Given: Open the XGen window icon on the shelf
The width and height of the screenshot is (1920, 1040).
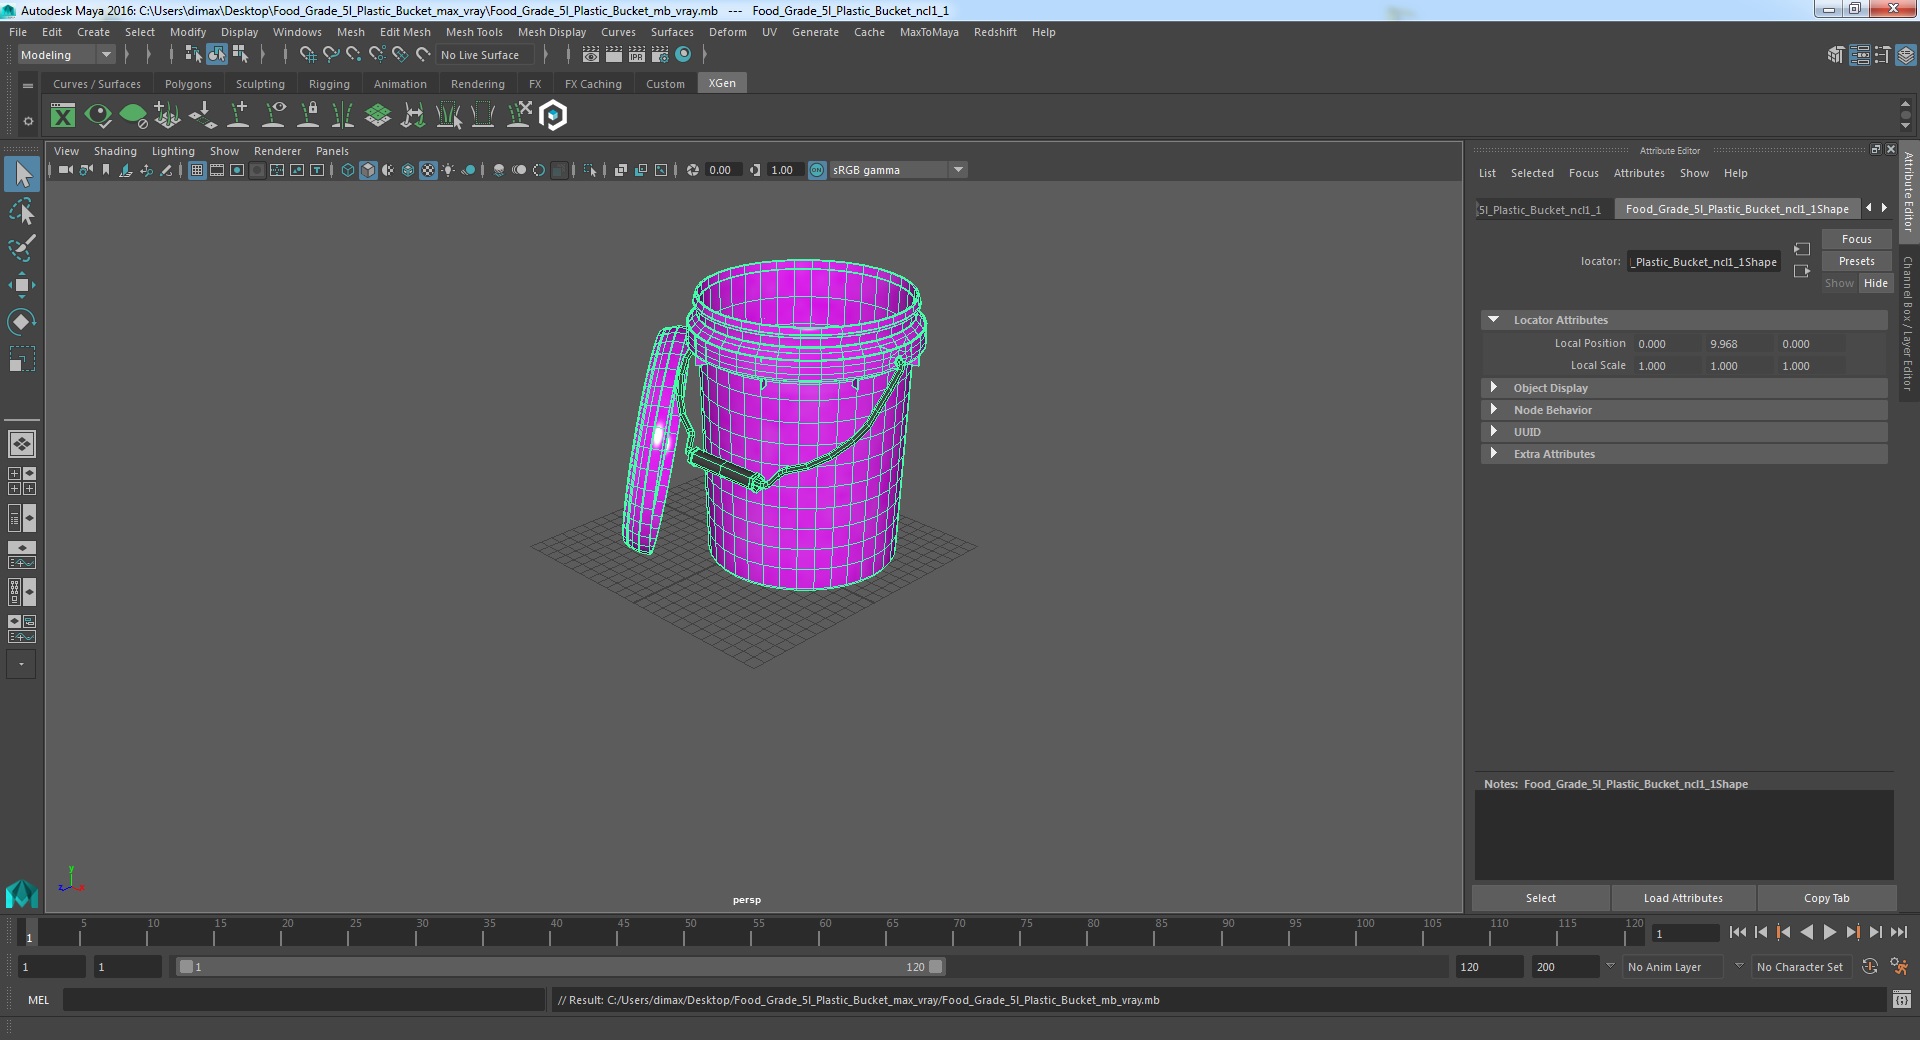Looking at the screenshot, I should [63, 116].
